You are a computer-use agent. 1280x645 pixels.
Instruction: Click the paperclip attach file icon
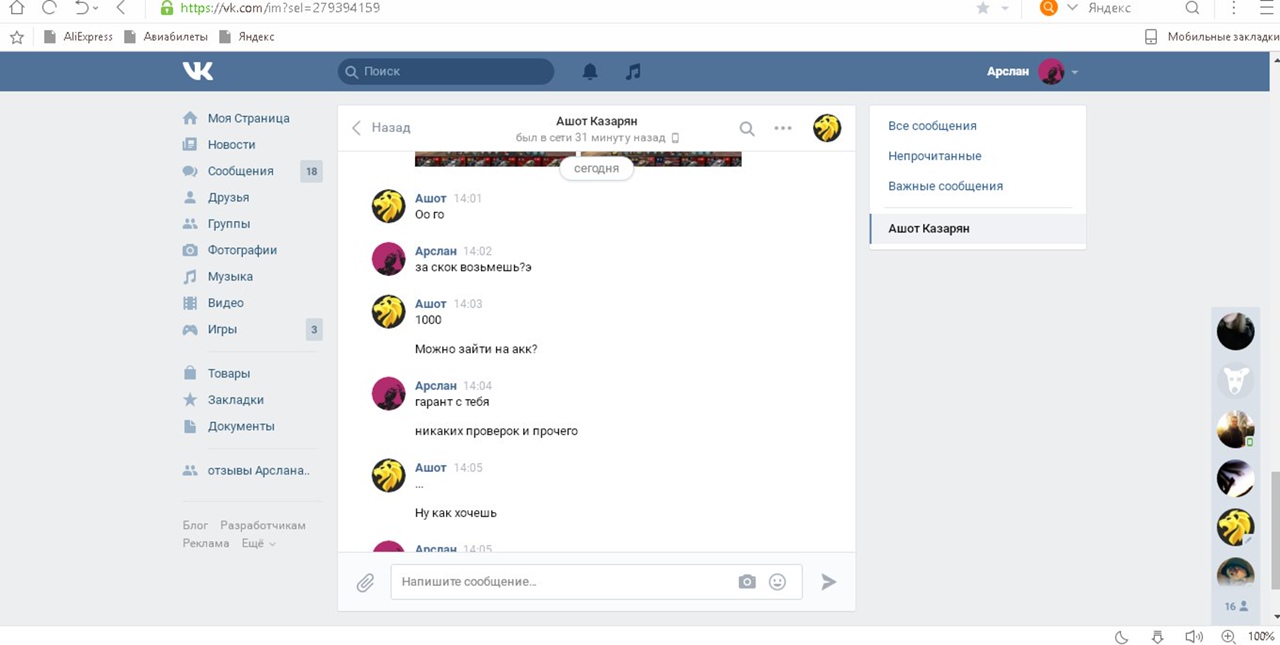click(365, 582)
